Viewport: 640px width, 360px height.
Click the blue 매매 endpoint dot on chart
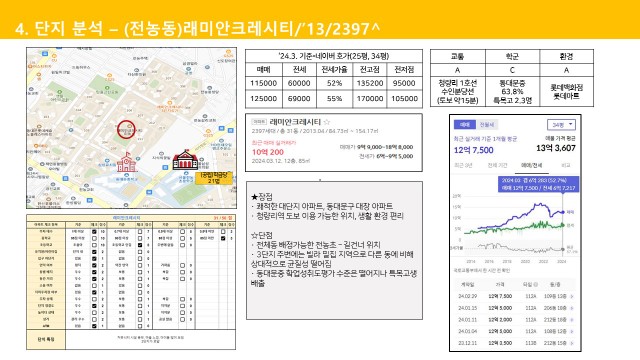pyautogui.click(x=563, y=212)
